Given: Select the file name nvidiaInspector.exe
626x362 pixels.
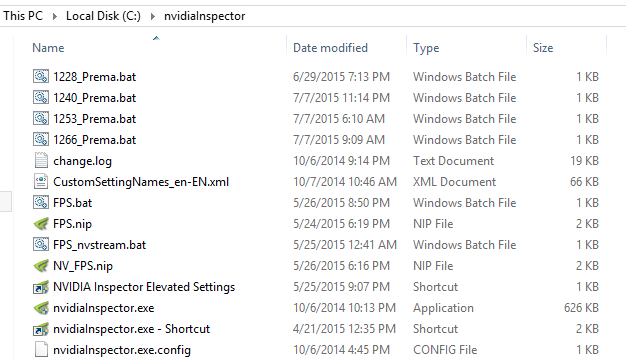Looking at the screenshot, I should pyautogui.click(x=104, y=308).
